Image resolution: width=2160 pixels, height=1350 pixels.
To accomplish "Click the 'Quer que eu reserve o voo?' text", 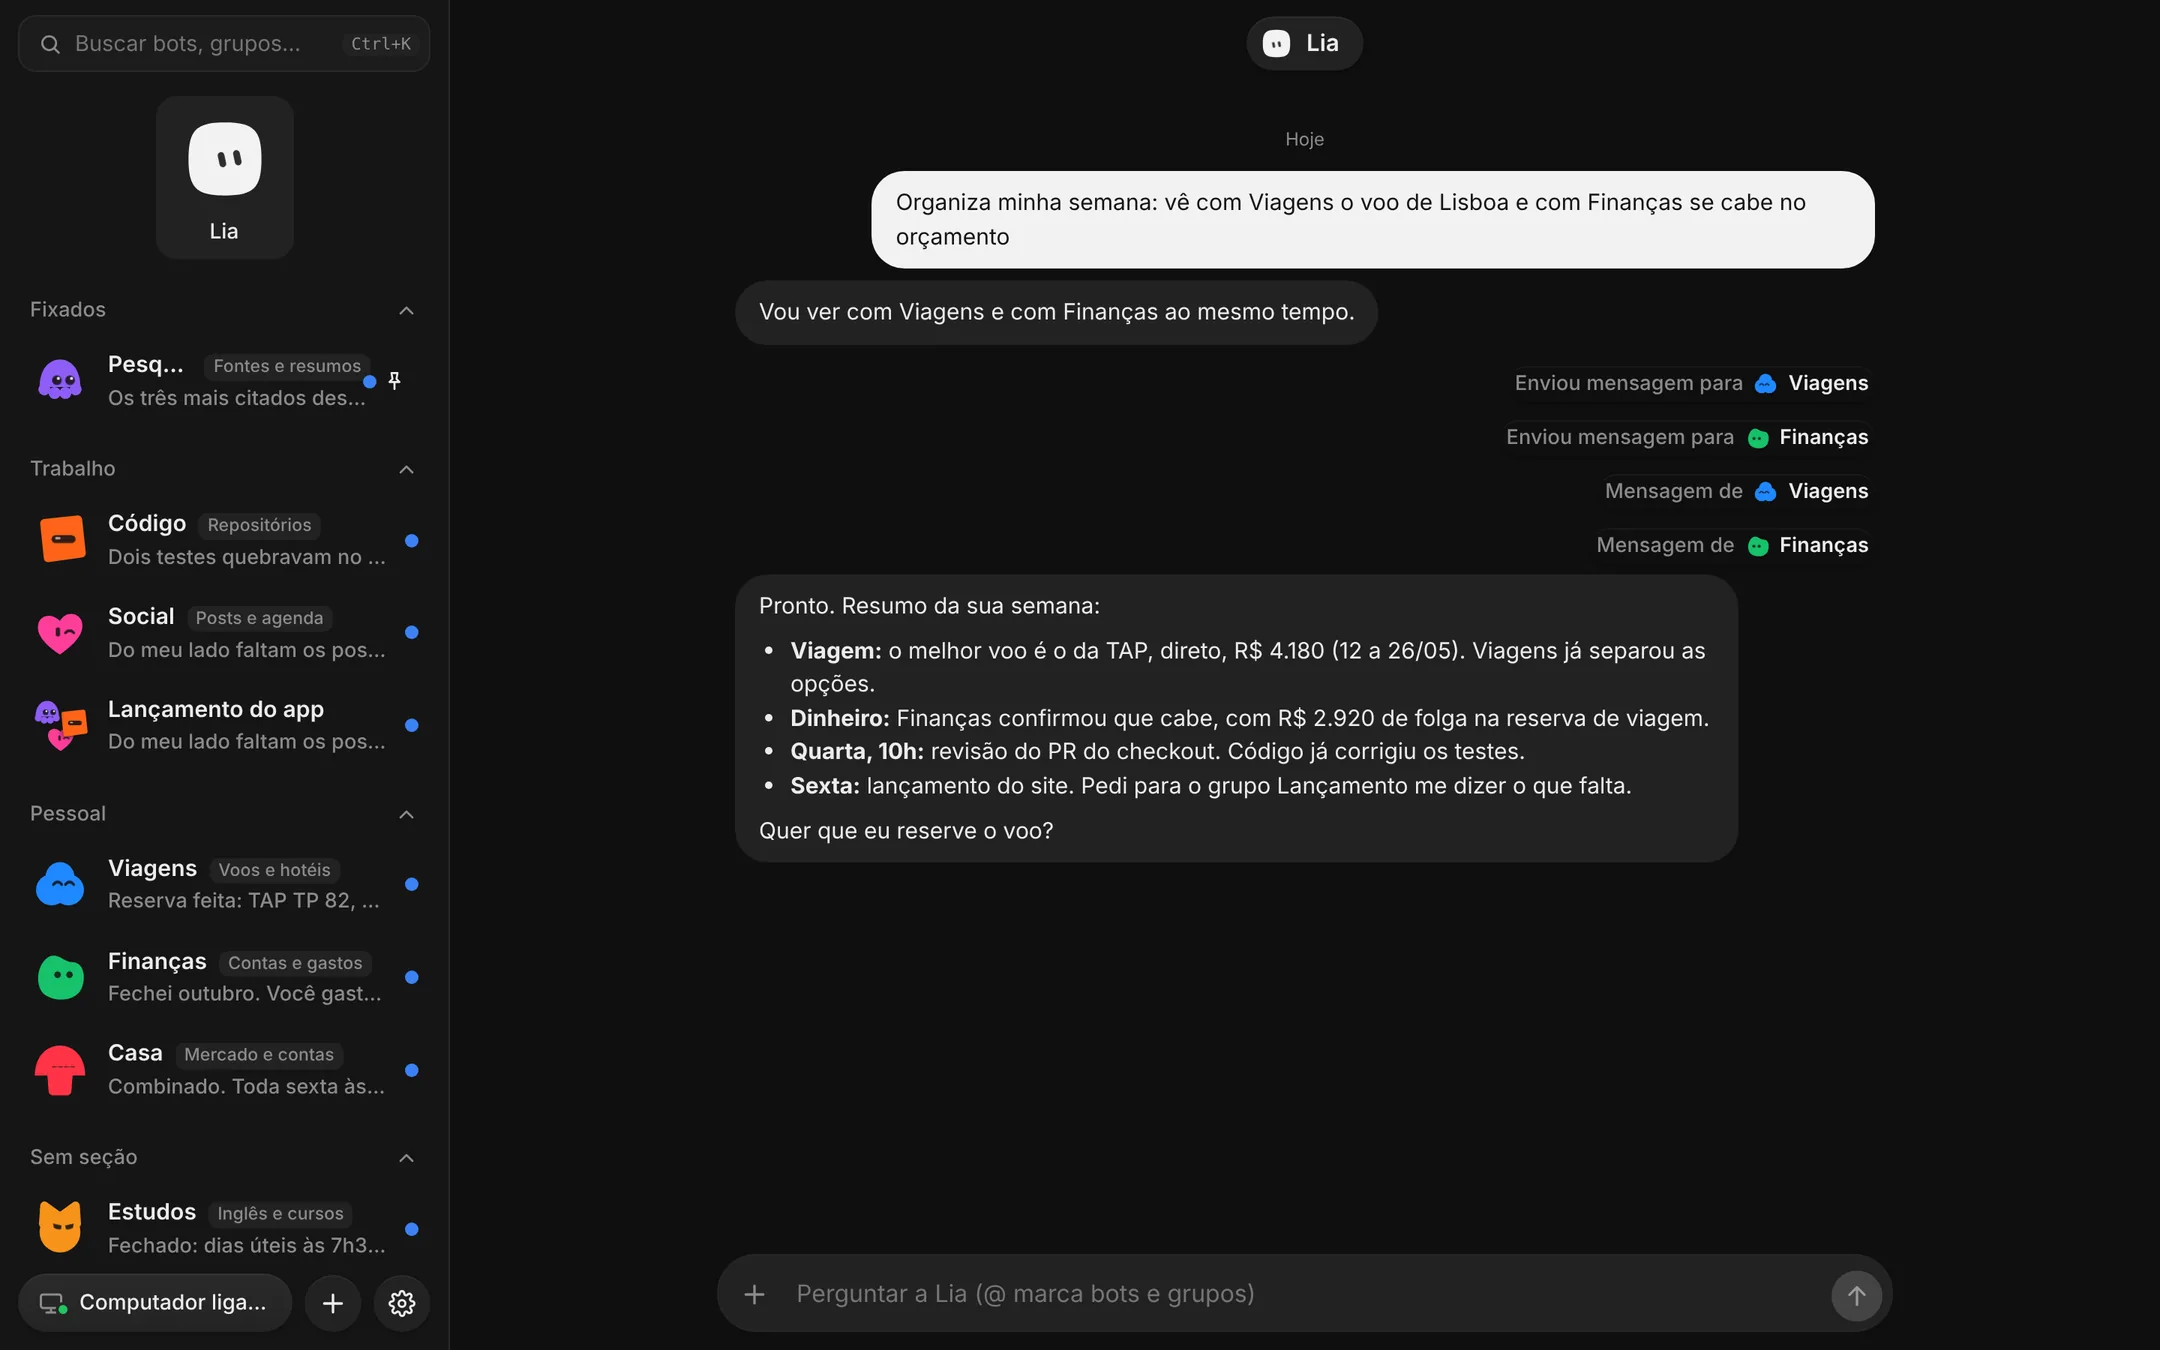I will click(906, 831).
